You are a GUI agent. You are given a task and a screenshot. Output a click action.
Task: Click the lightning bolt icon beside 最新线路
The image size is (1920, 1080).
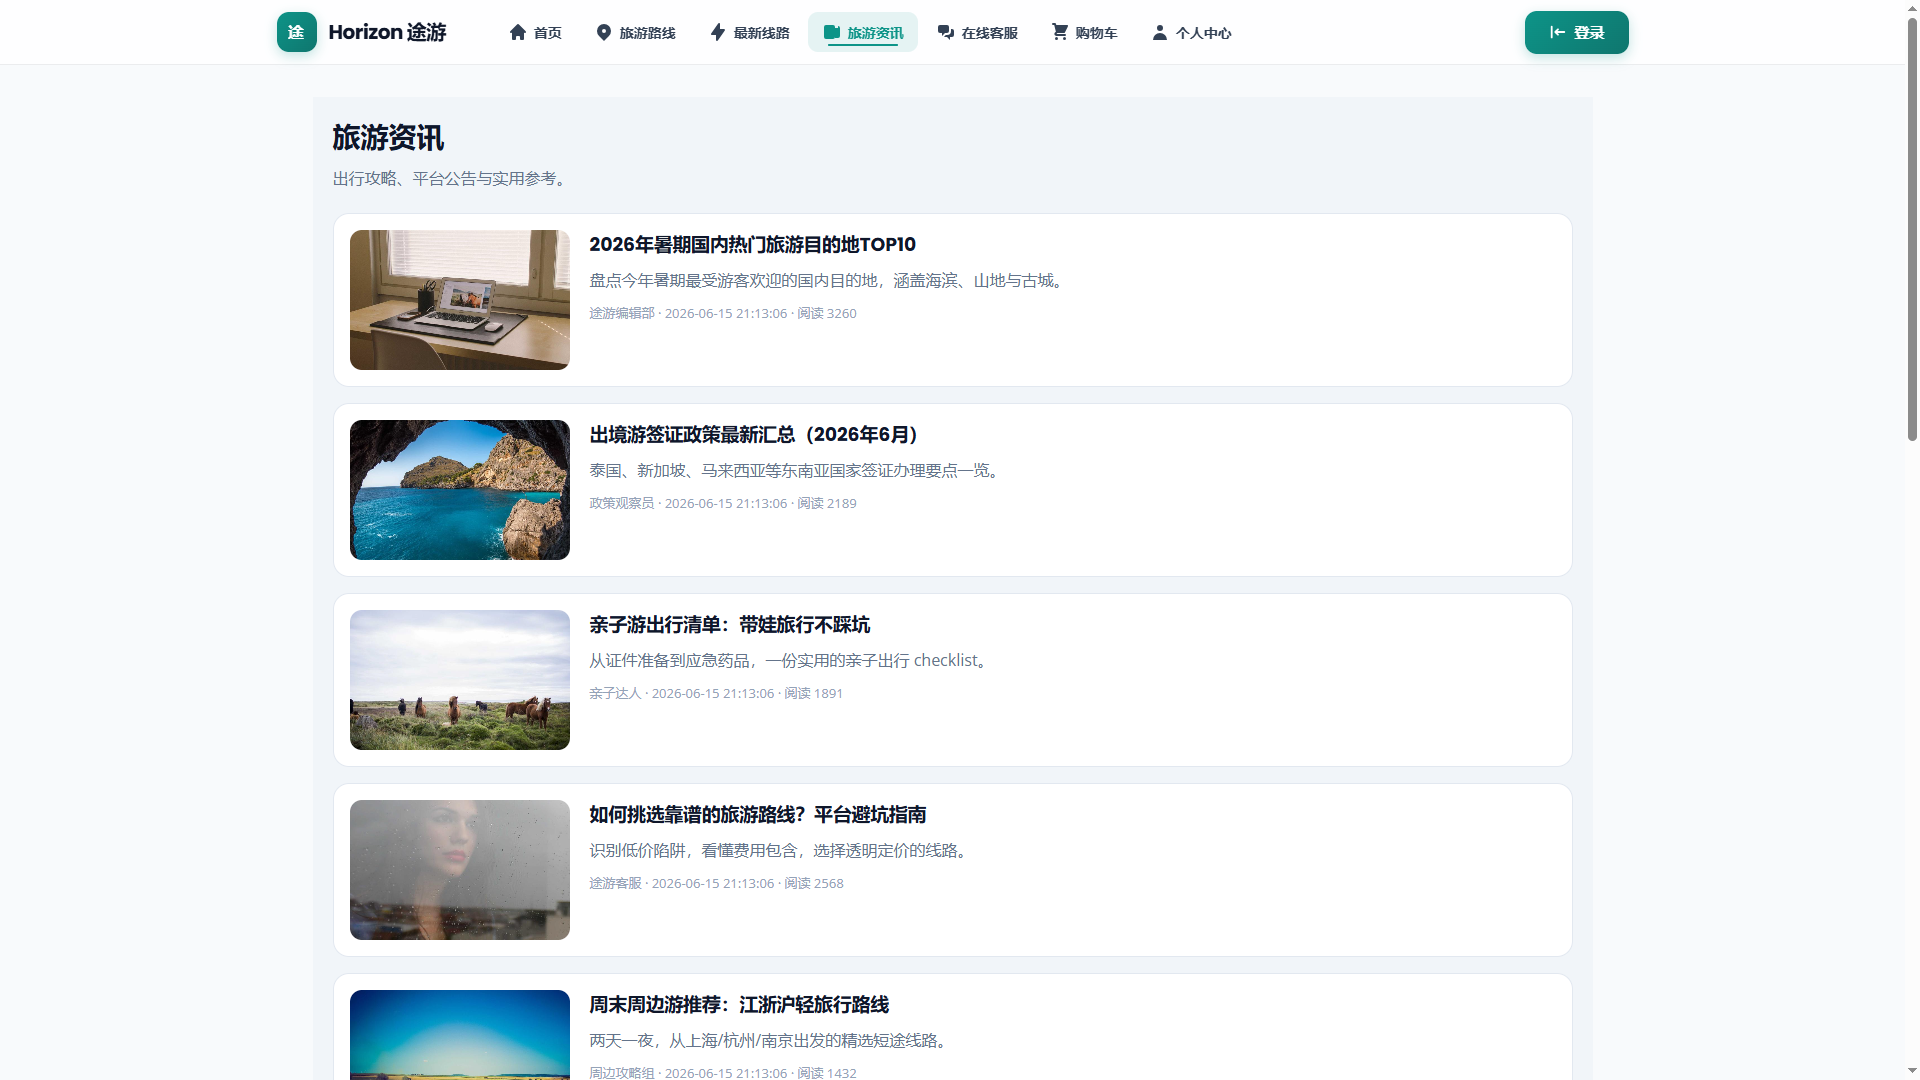pos(718,32)
